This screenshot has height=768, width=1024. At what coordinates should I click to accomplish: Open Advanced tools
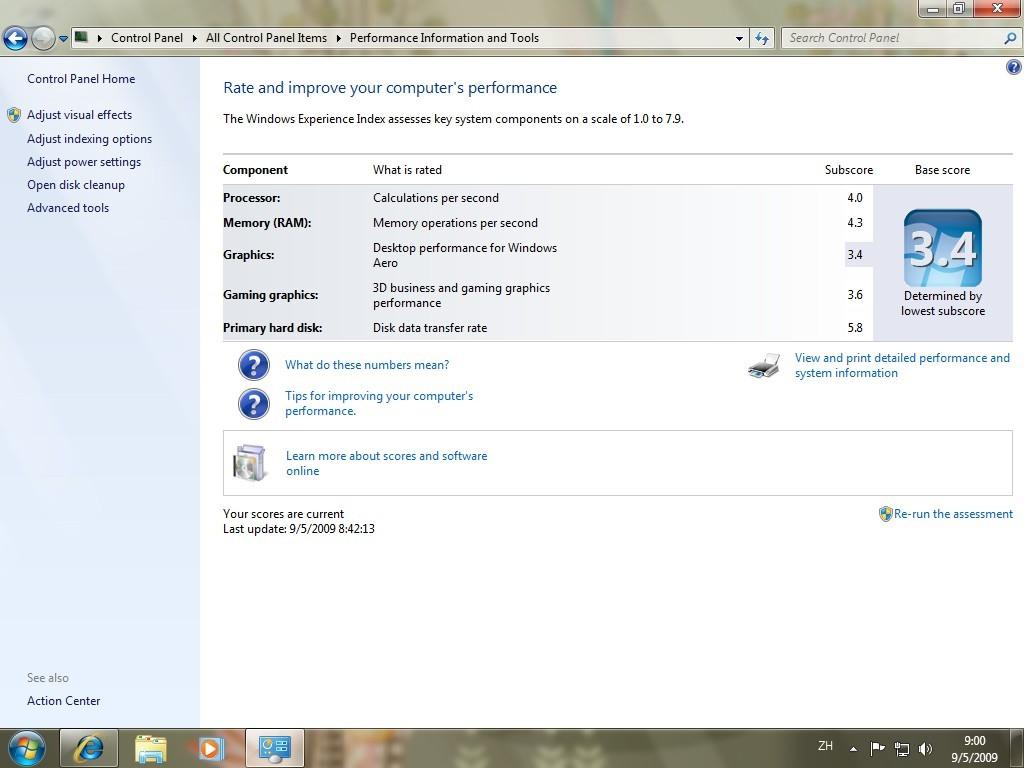tap(68, 208)
